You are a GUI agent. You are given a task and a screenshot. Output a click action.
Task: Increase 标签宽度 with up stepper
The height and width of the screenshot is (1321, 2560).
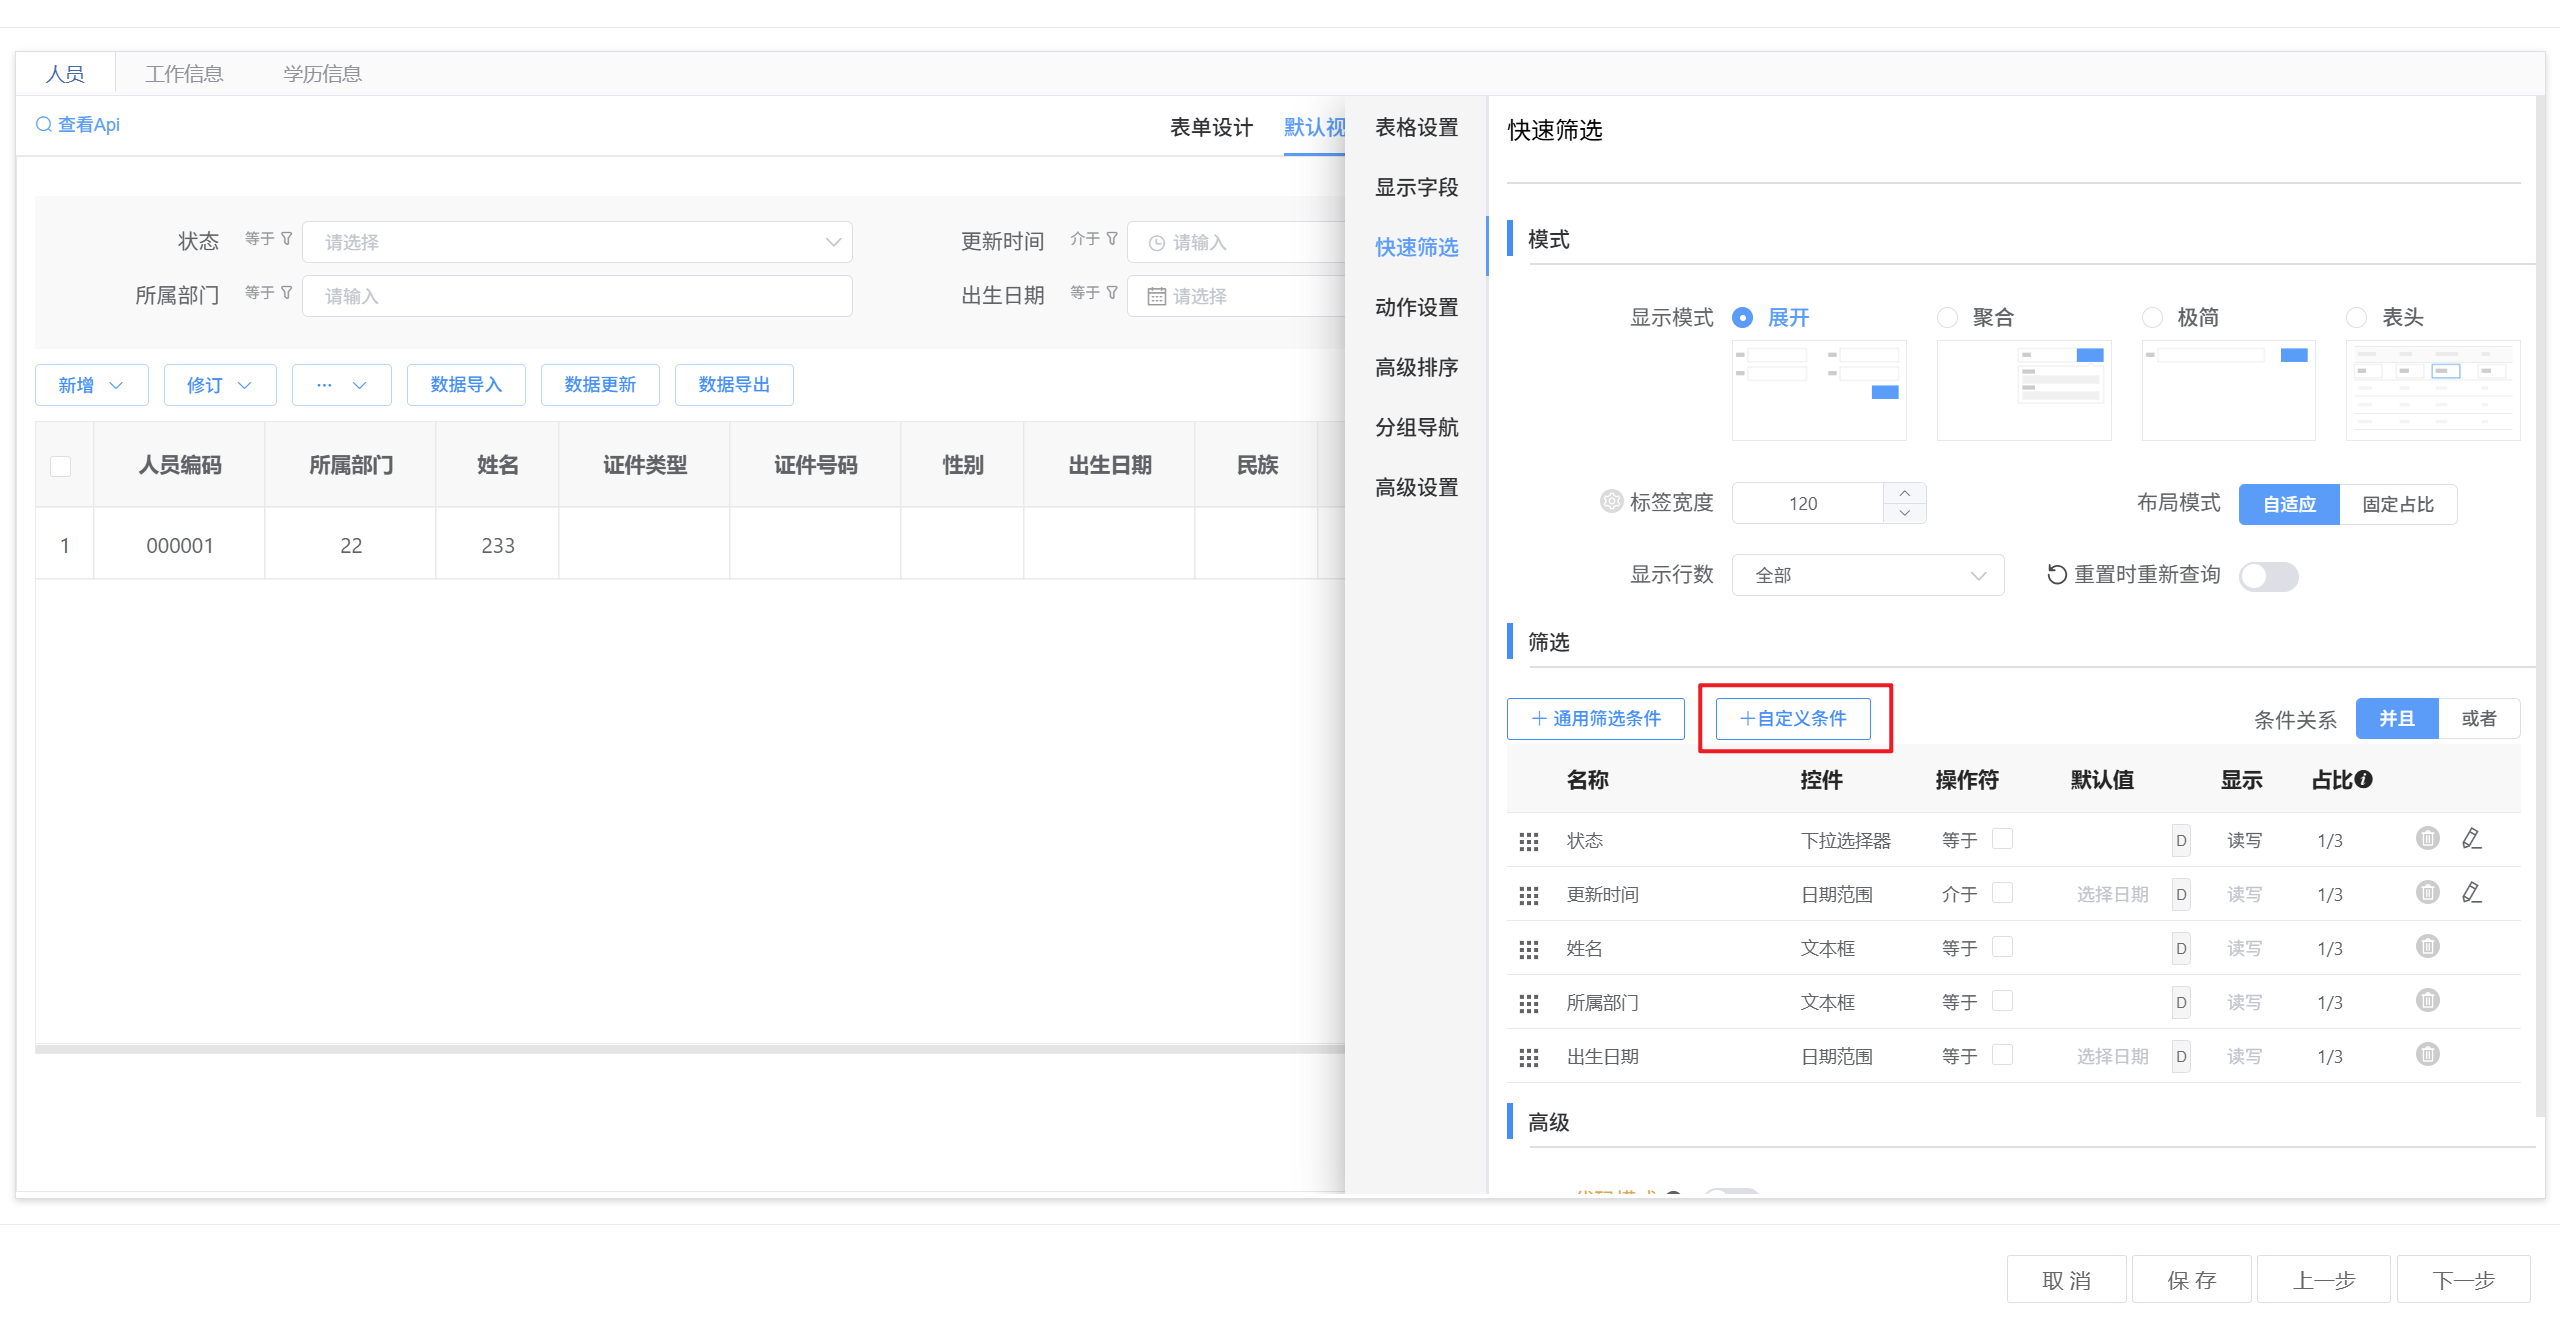point(1904,493)
